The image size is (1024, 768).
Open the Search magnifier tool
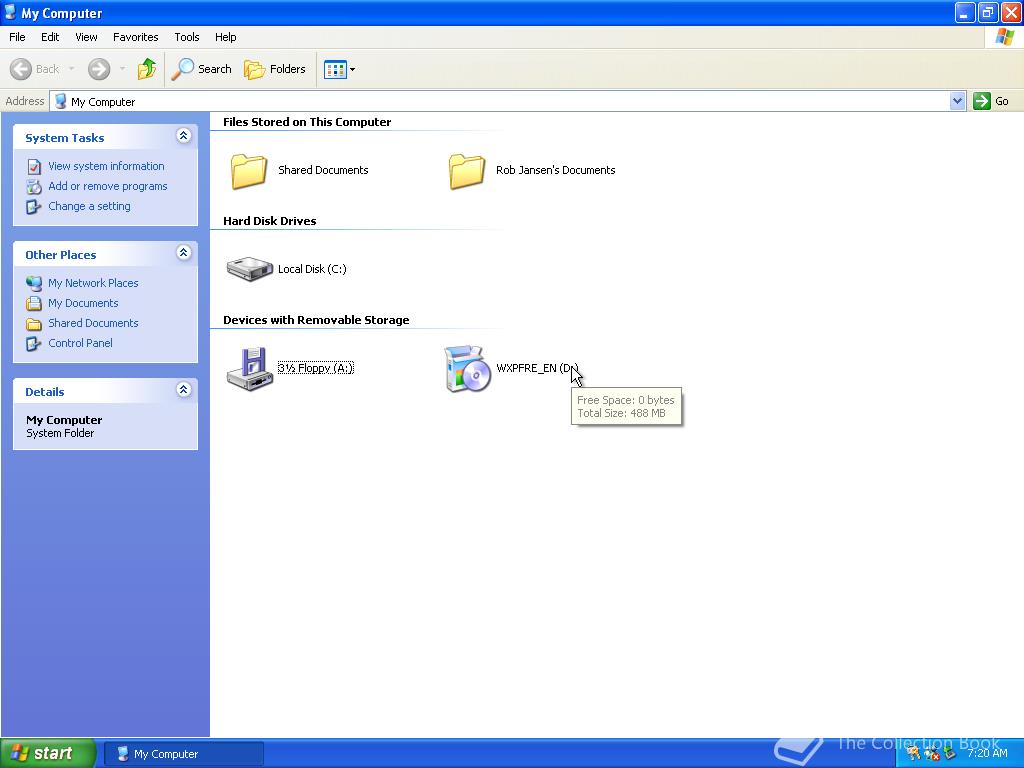pyautogui.click(x=202, y=69)
